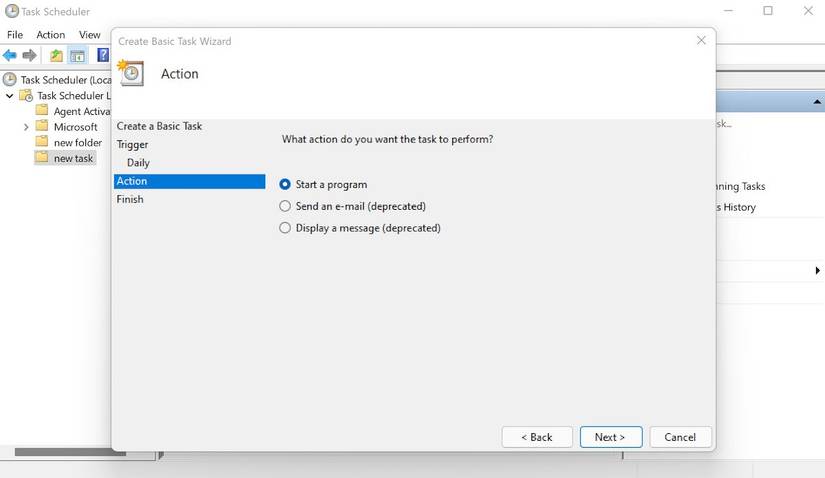The height and width of the screenshot is (478, 825).
Task: Click the Task Scheduler Library folder icon
Action: click(x=26, y=96)
